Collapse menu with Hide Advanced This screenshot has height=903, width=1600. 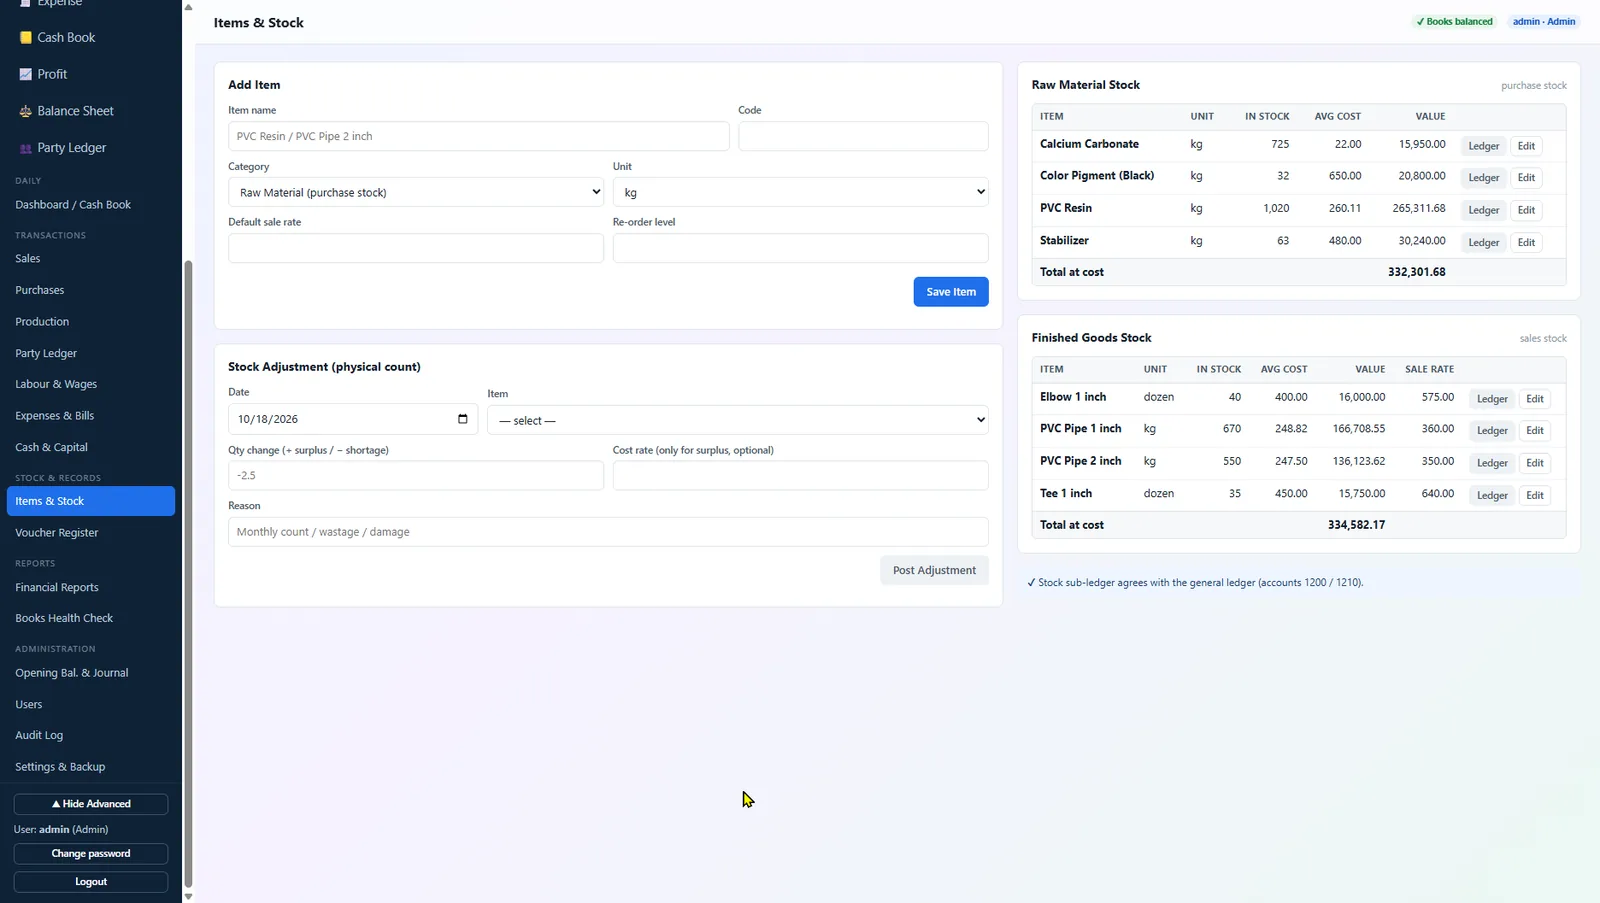coord(91,804)
